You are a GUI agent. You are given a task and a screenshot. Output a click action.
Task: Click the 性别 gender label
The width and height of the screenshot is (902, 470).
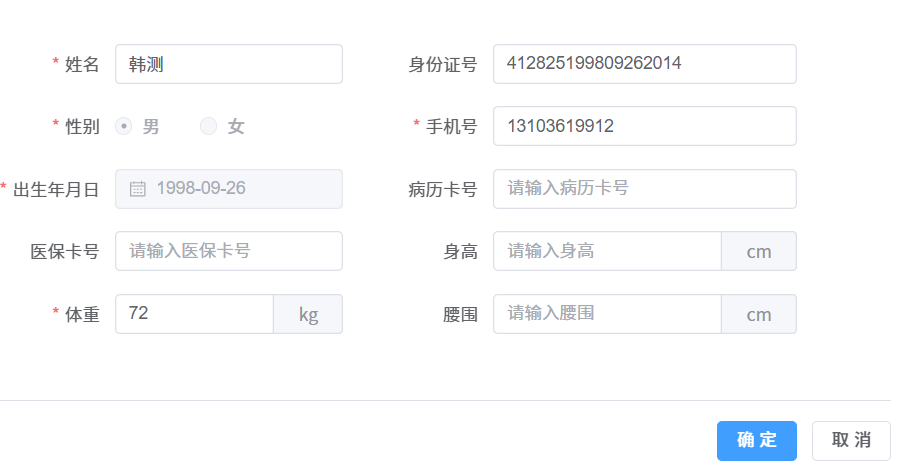coord(82,126)
